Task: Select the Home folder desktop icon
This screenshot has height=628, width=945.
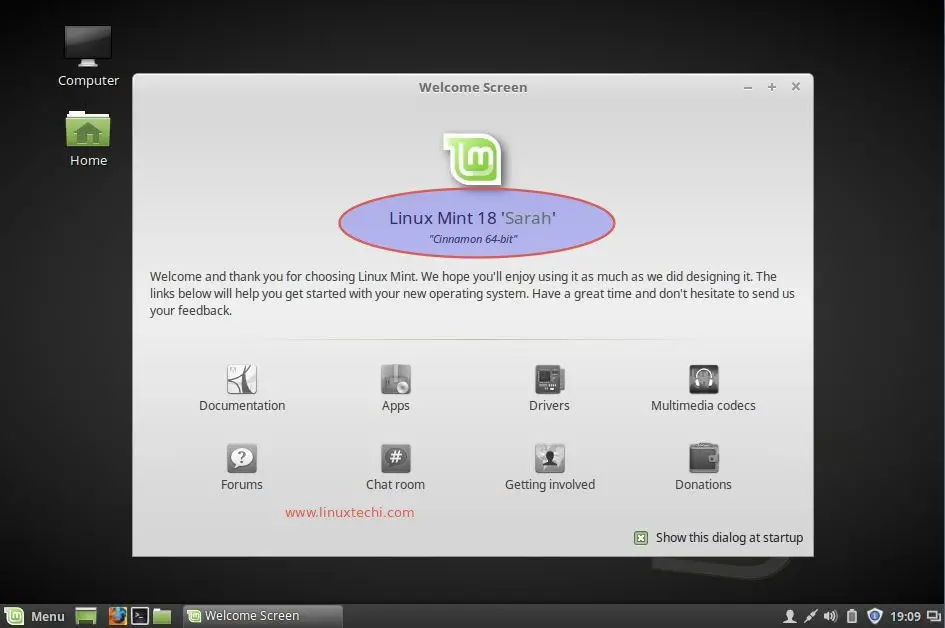Action: [88, 128]
